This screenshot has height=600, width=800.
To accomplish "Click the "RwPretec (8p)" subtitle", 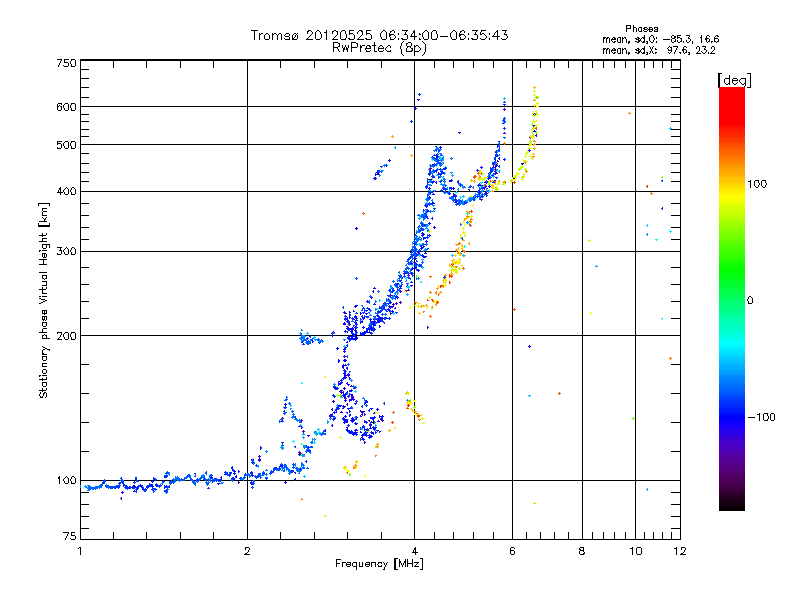I will point(379,48).
